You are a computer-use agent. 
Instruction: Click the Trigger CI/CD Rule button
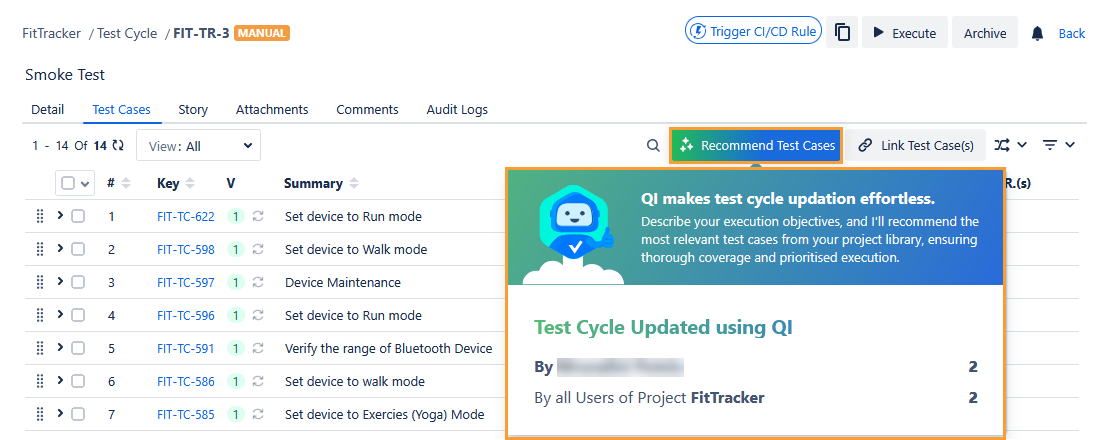753,32
